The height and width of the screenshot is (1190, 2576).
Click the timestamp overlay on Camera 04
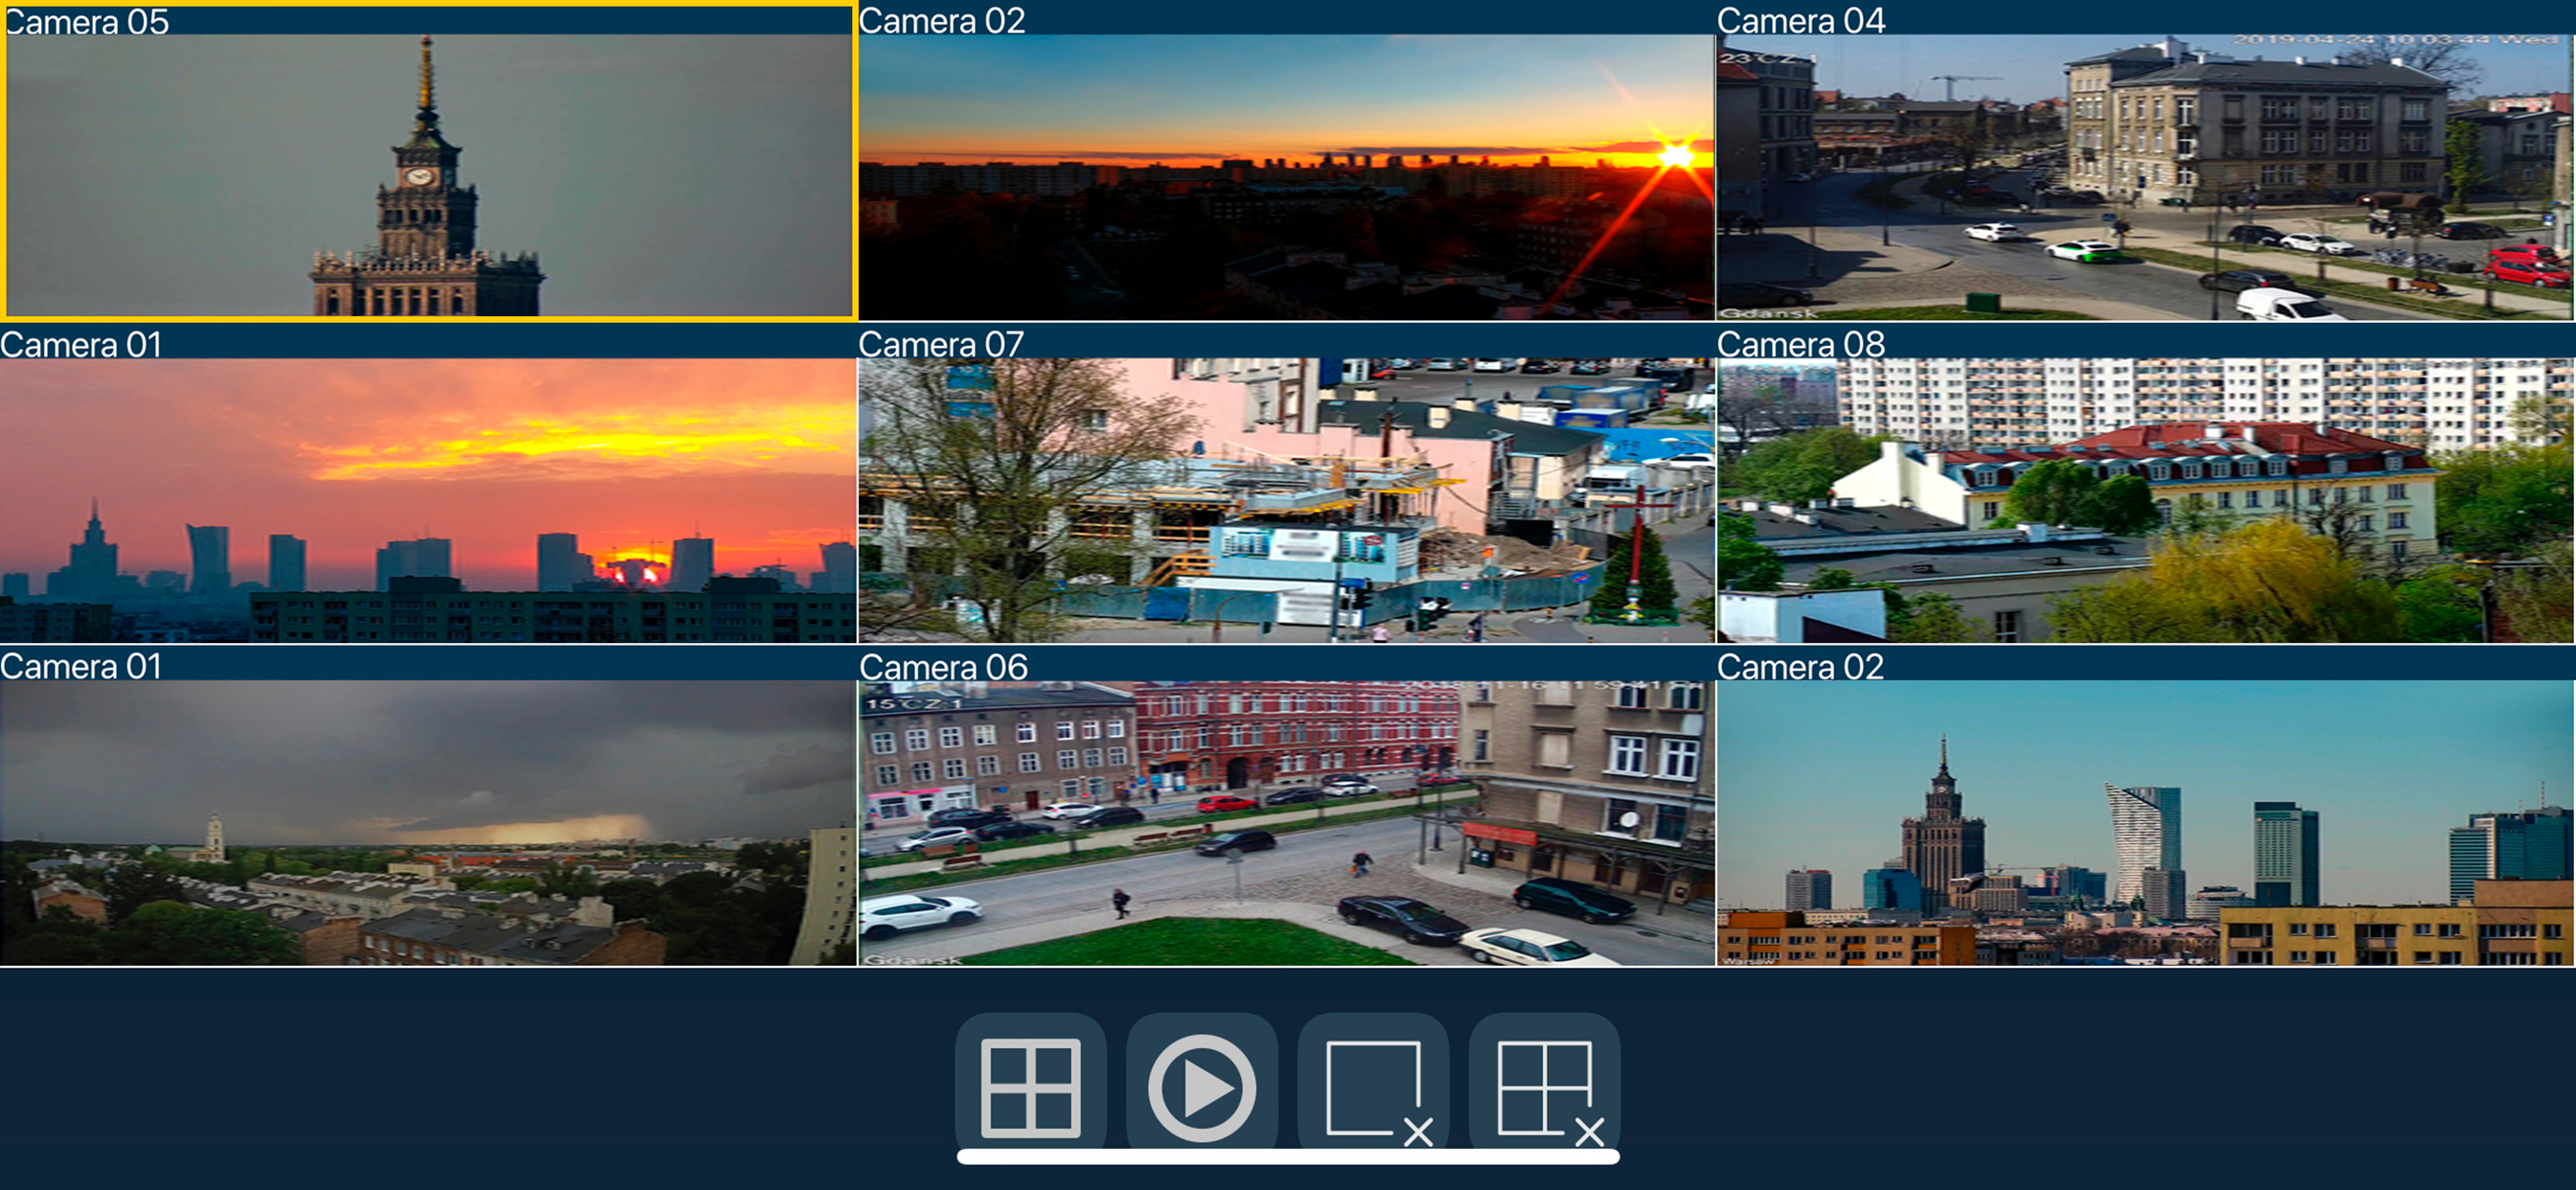pyautogui.click(x=2395, y=40)
